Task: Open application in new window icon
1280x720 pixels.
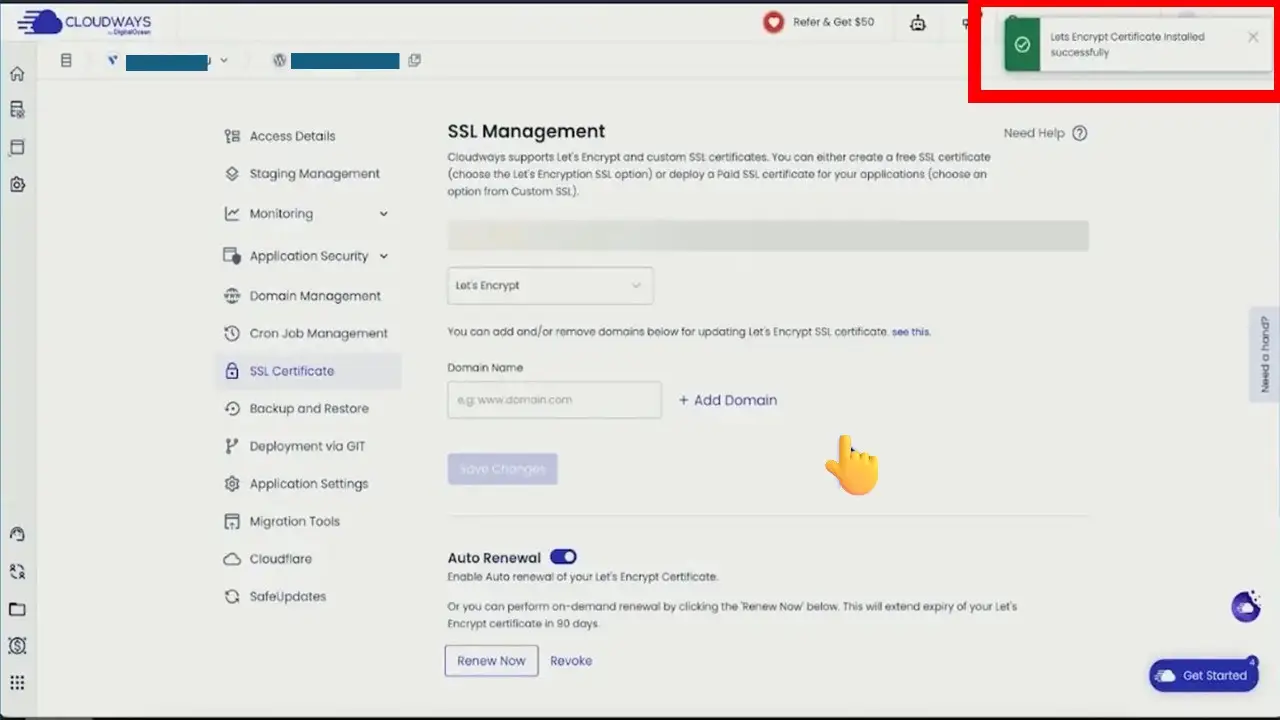Action: pos(414,60)
